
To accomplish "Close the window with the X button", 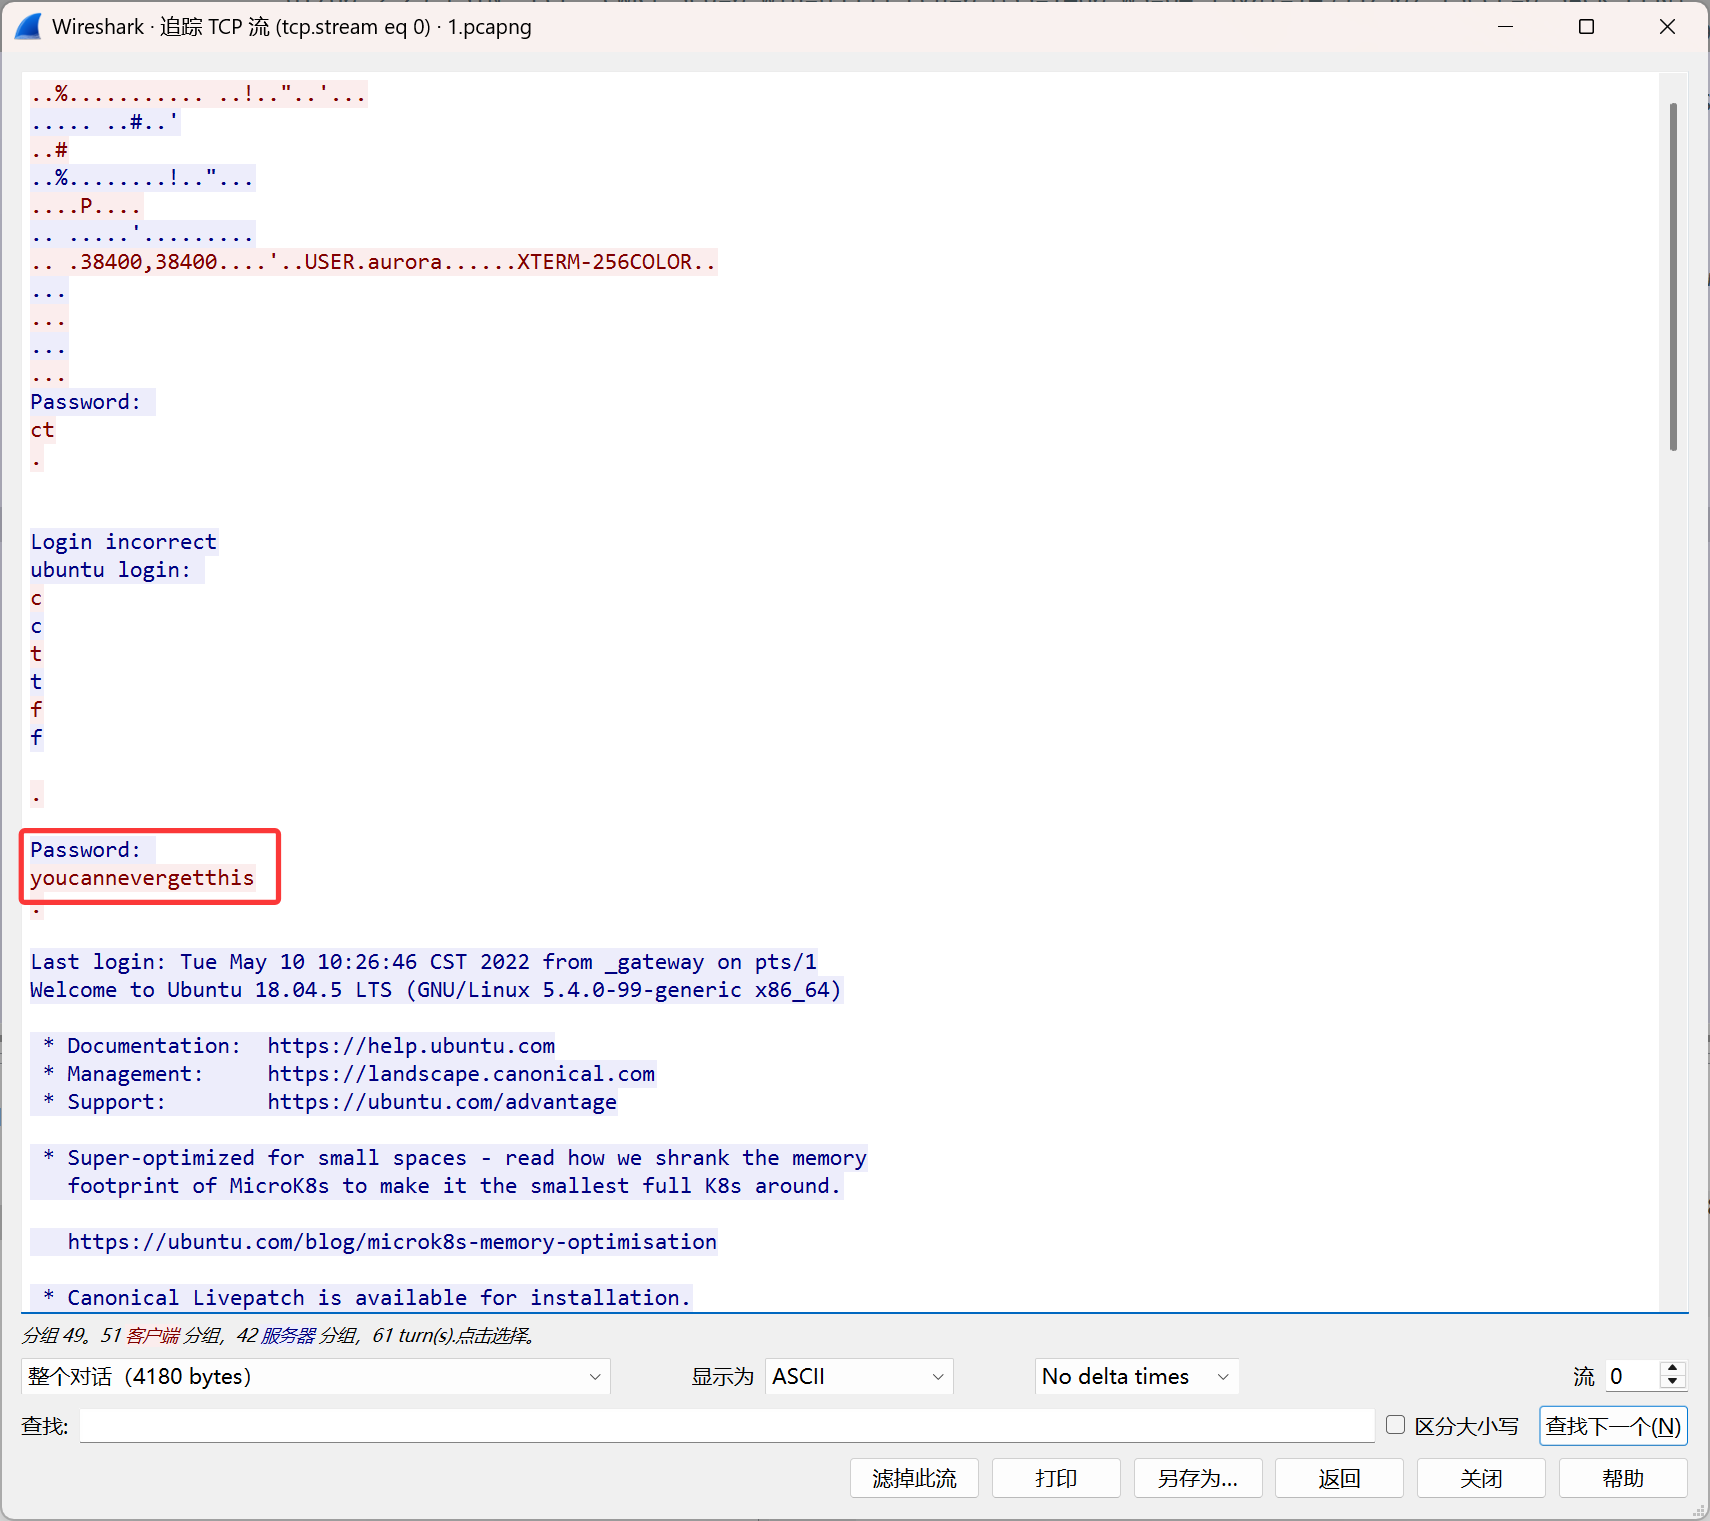I will tap(1667, 27).
